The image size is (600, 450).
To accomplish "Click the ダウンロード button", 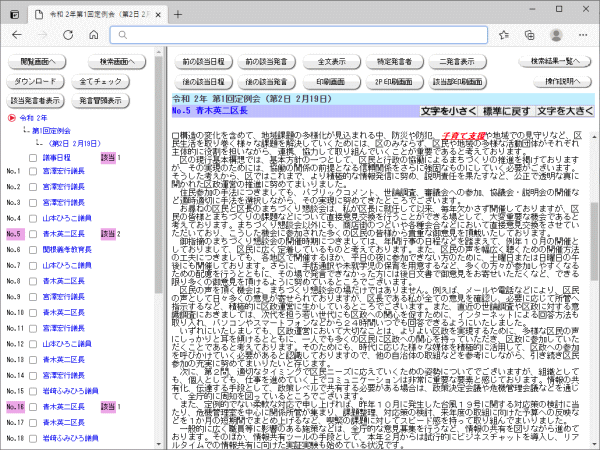I will [x=35, y=82].
